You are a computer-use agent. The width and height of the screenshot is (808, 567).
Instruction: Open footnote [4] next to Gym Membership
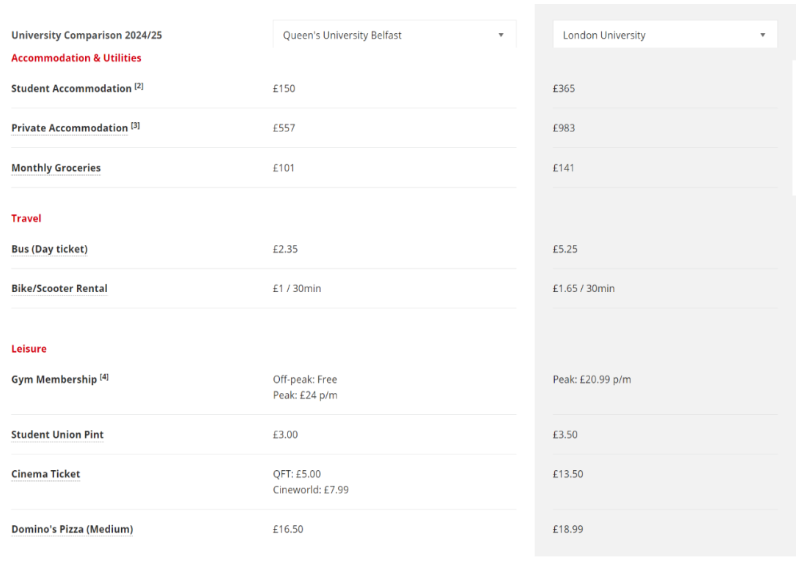tap(104, 377)
